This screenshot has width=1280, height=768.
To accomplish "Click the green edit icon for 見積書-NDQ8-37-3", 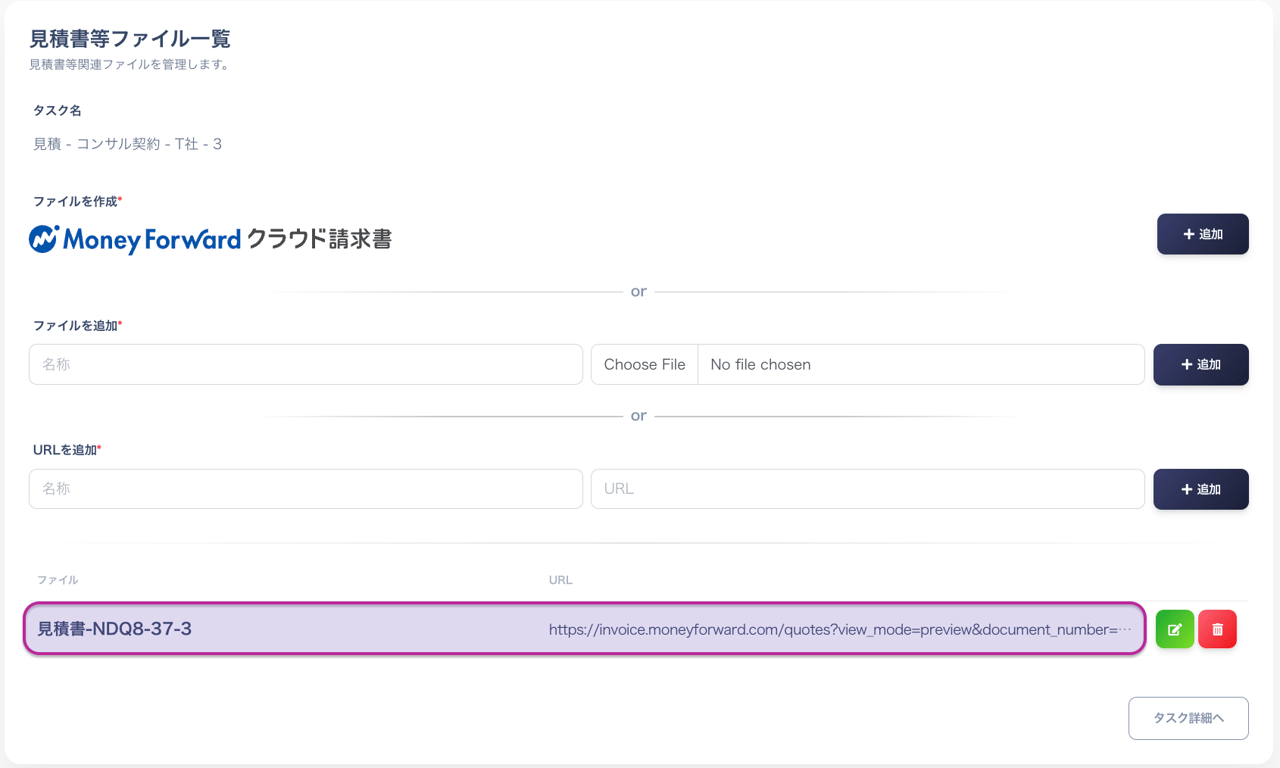I will click(x=1175, y=629).
